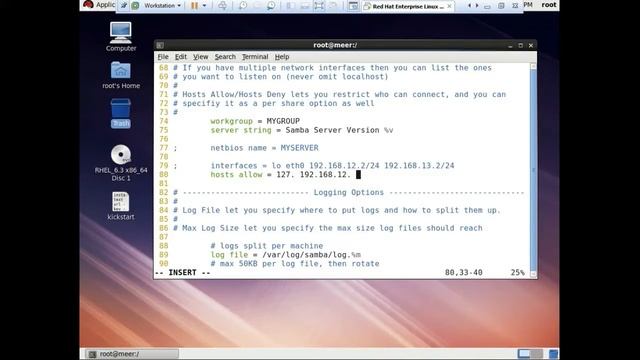
Task: Click the next tab arrow
Action: (477, 6)
